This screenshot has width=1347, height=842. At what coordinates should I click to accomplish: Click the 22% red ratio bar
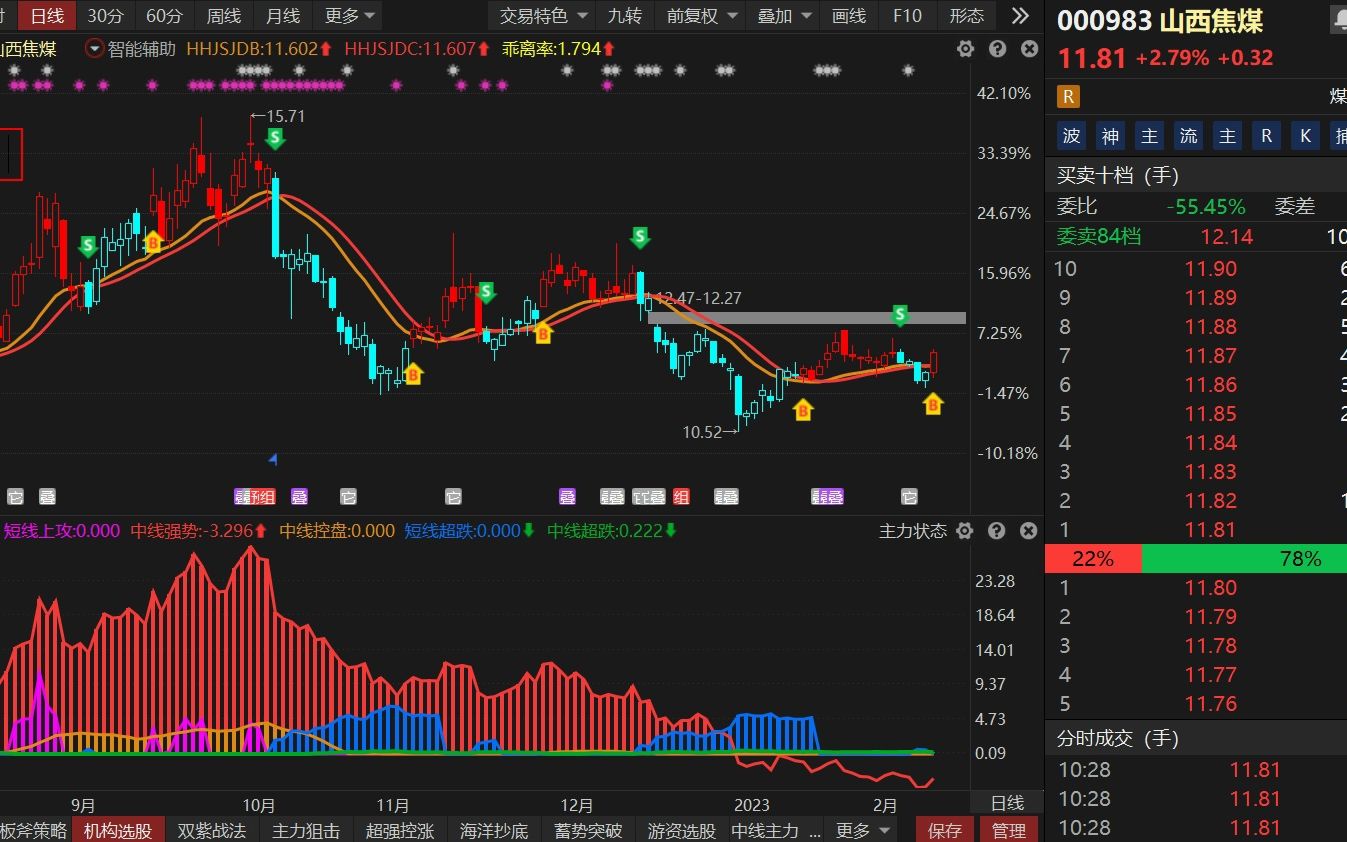click(x=1092, y=559)
